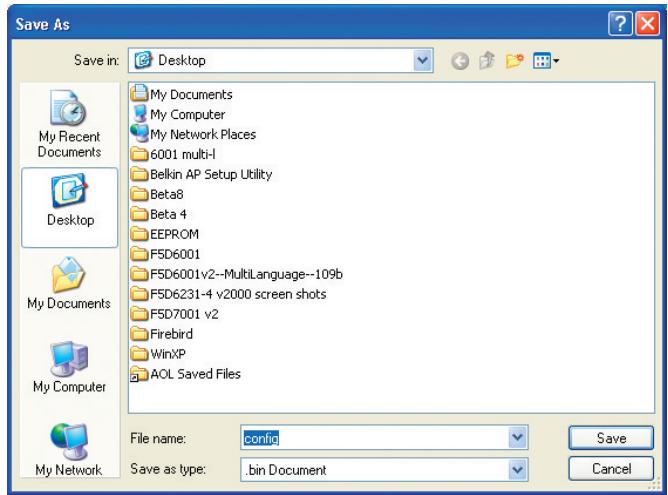Click the WinXP folder name text
The width and height of the screenshot is (668, 495).
(x=168, y=354)
